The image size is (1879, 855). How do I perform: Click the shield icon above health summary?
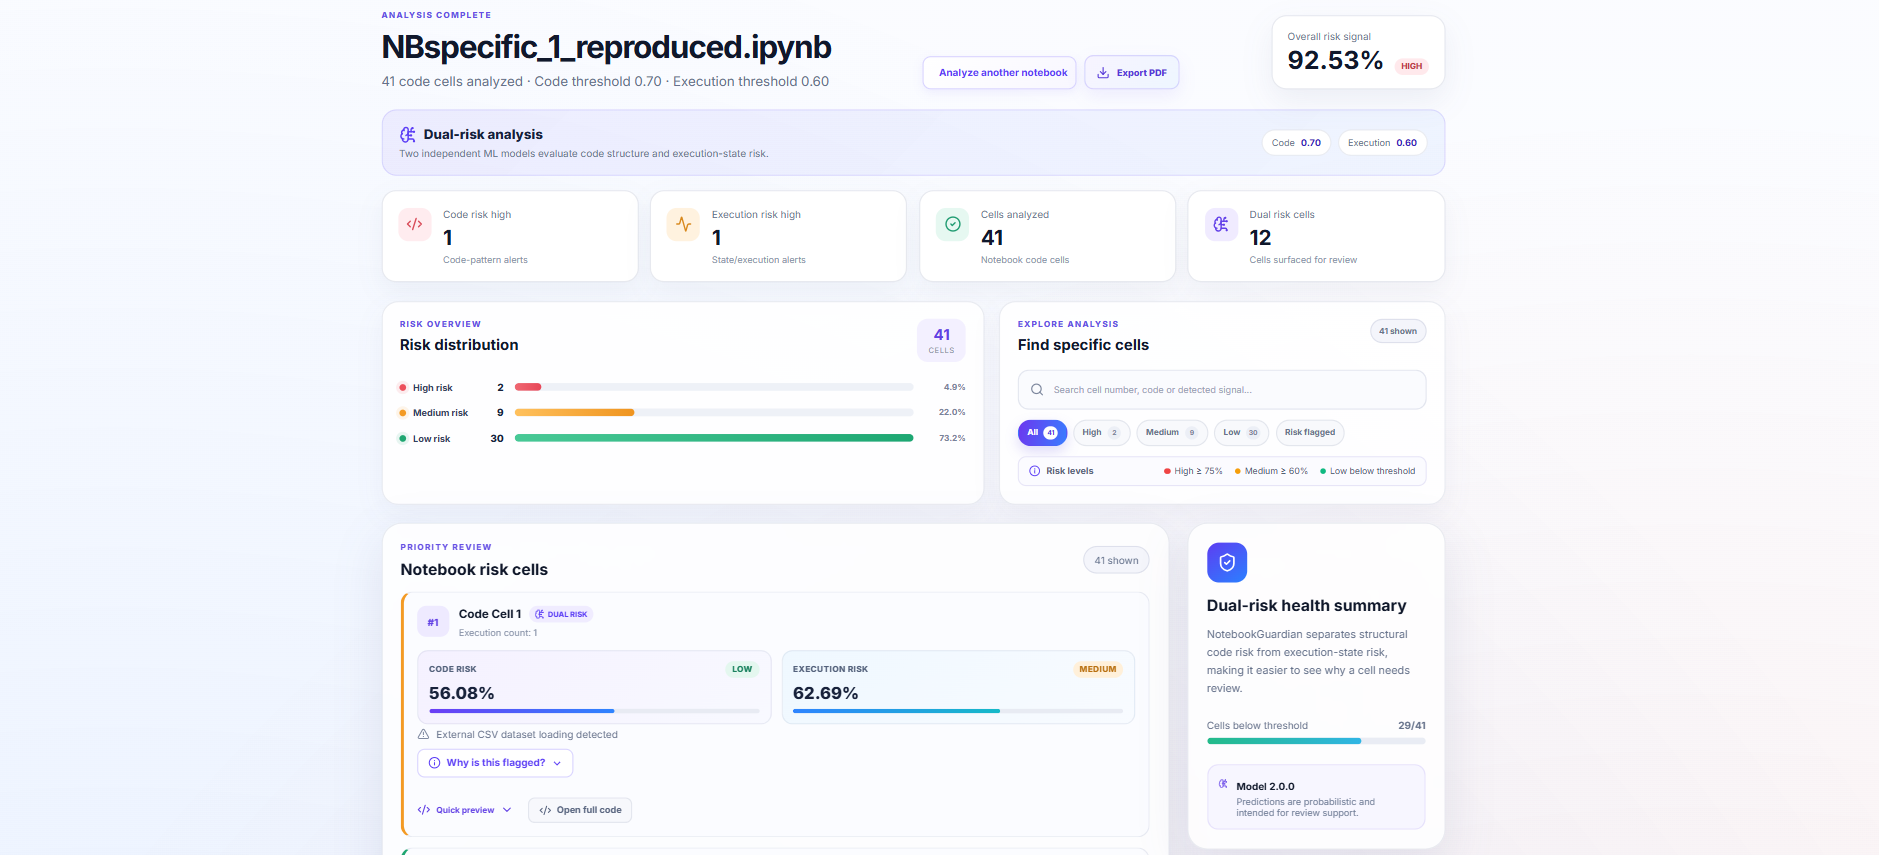pos(1227,562)
